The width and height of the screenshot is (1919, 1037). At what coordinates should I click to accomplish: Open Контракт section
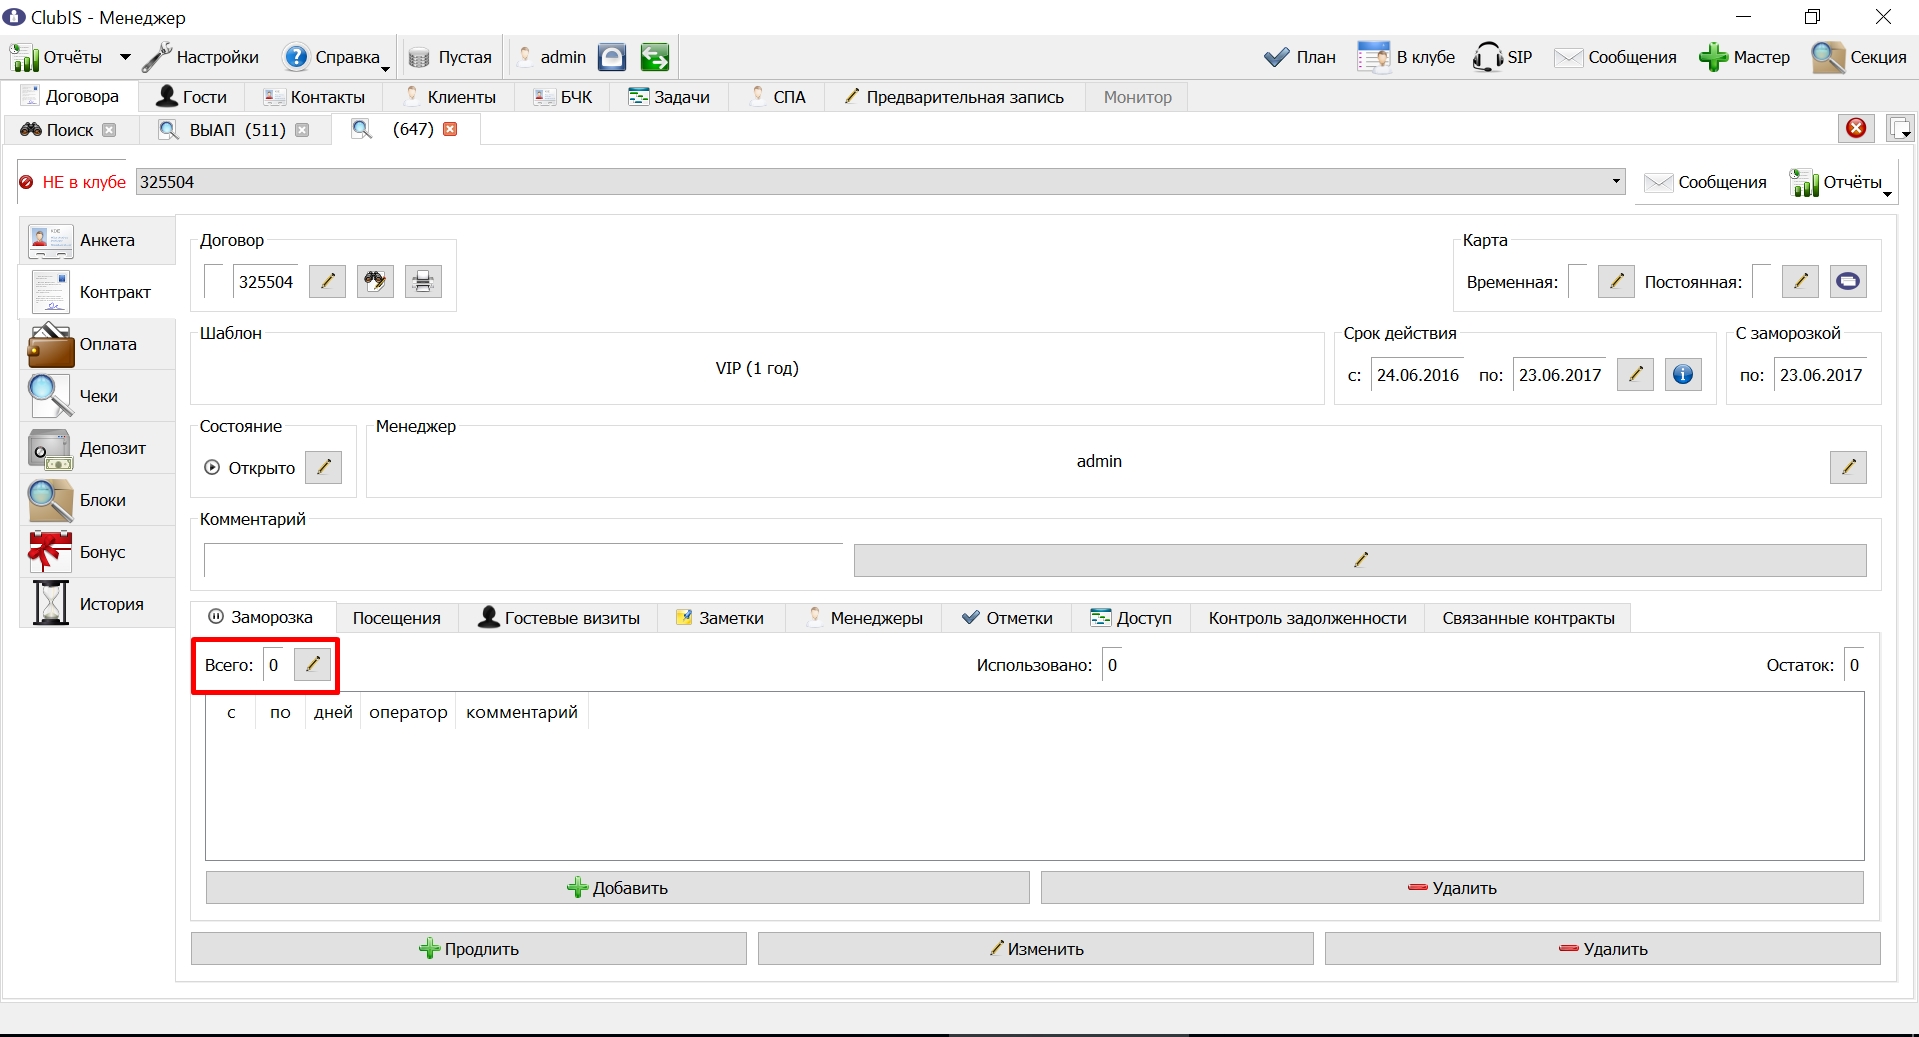97,292
